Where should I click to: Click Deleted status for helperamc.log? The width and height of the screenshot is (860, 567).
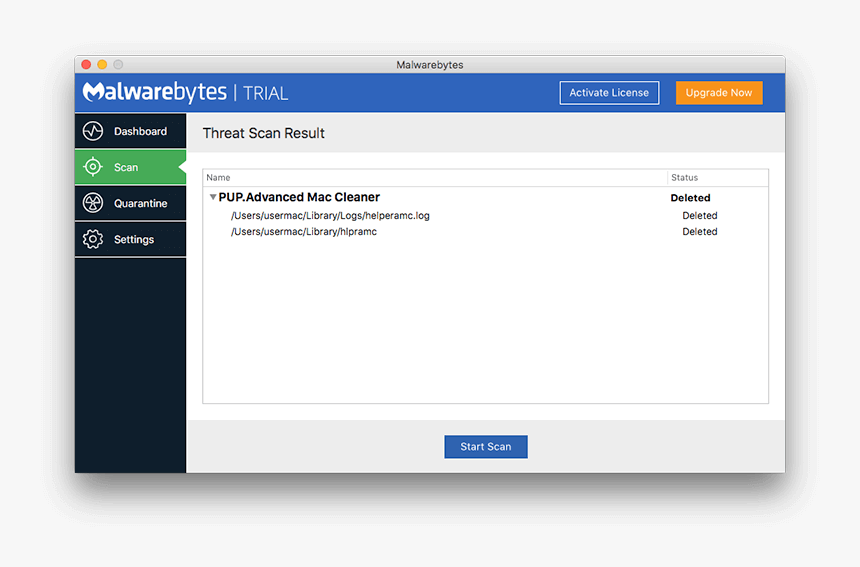click(x=699, y=216)
